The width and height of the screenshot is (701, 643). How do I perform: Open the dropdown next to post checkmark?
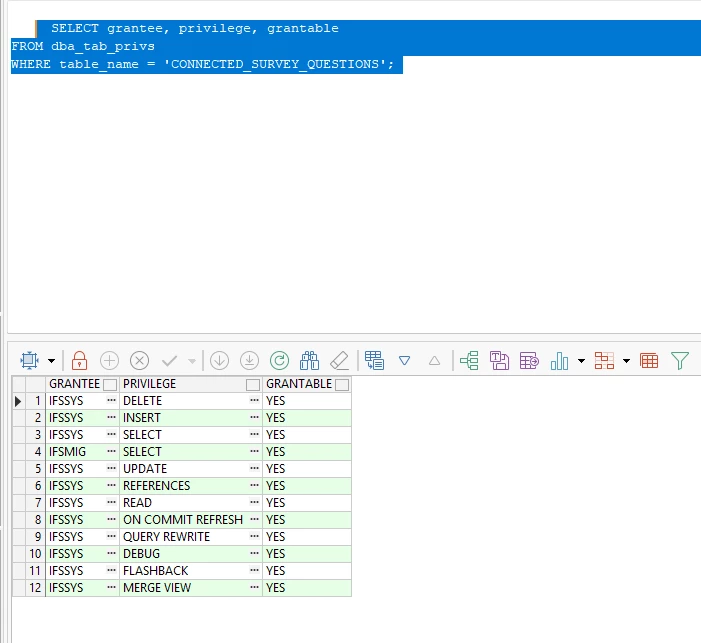(192, 361)
